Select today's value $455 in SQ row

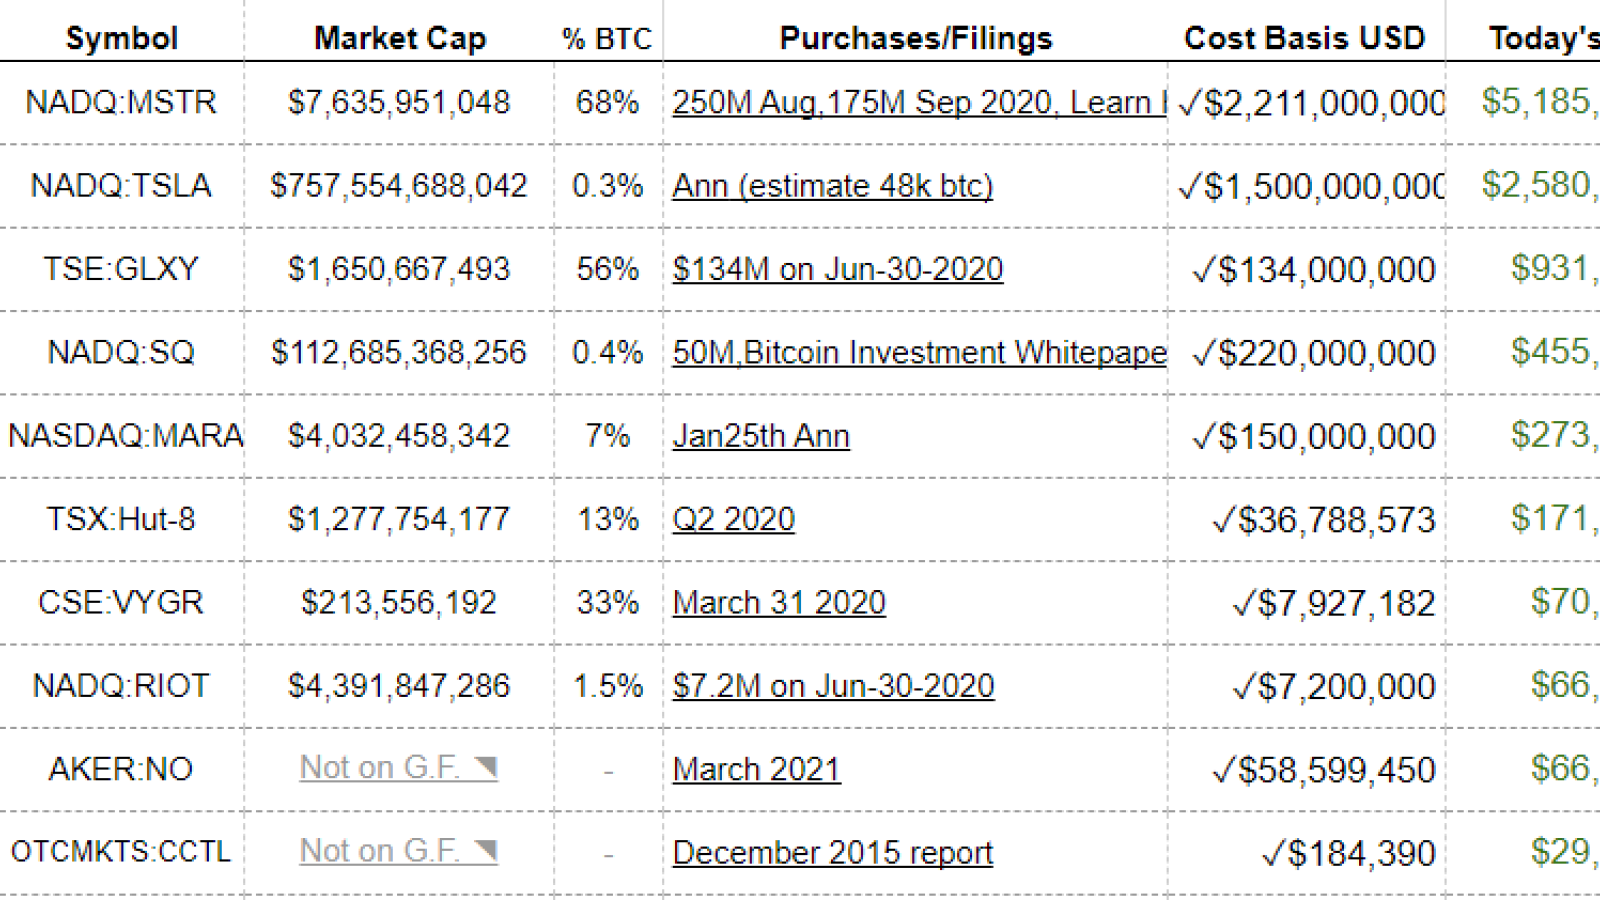[x=1555, y=351]
